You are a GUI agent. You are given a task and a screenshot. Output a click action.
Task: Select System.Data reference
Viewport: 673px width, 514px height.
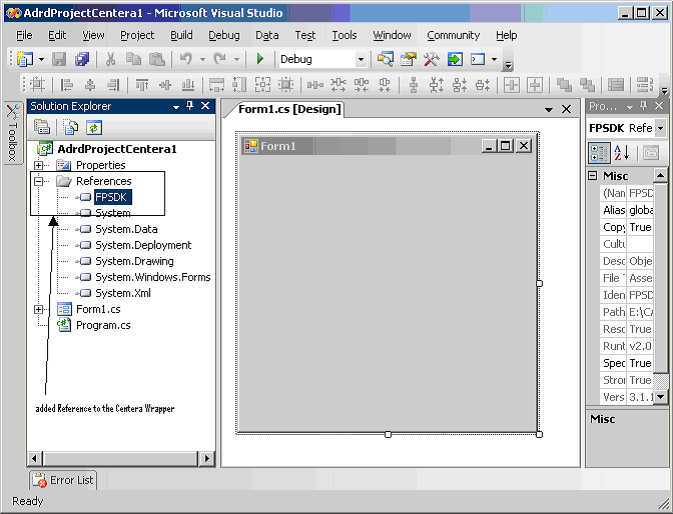(x=126, y=229)
